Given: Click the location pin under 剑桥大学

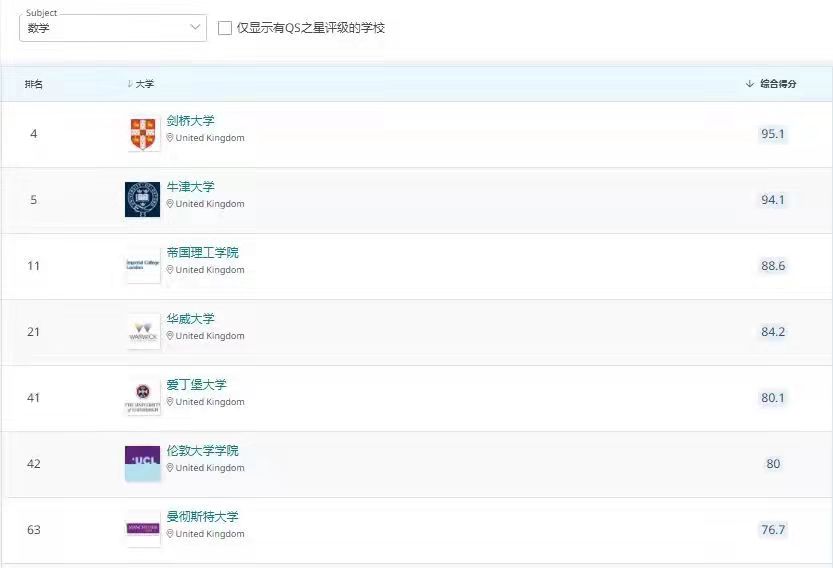Looking at the screenshot, I should [170, 138].
